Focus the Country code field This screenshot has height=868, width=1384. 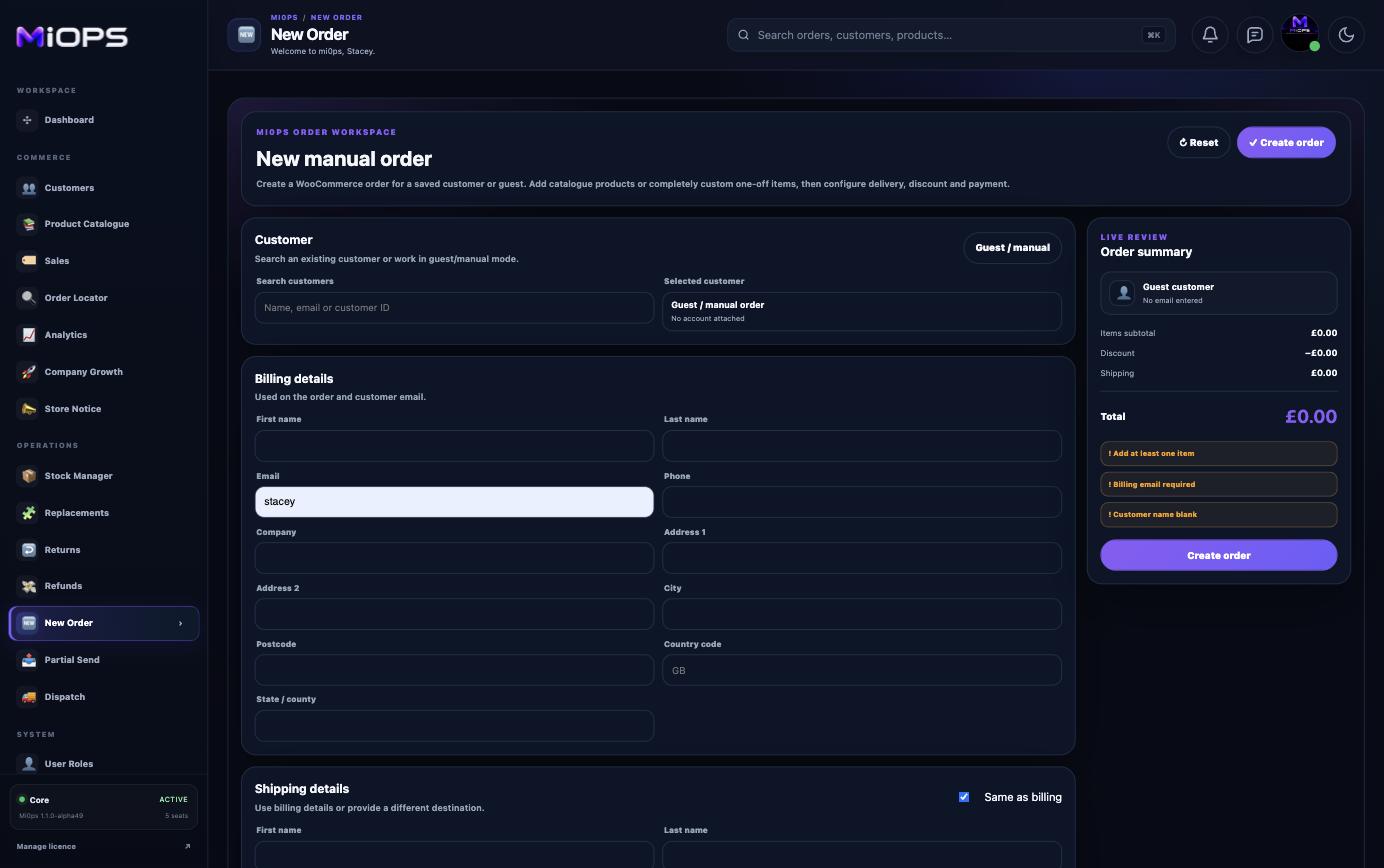(862, 670)
